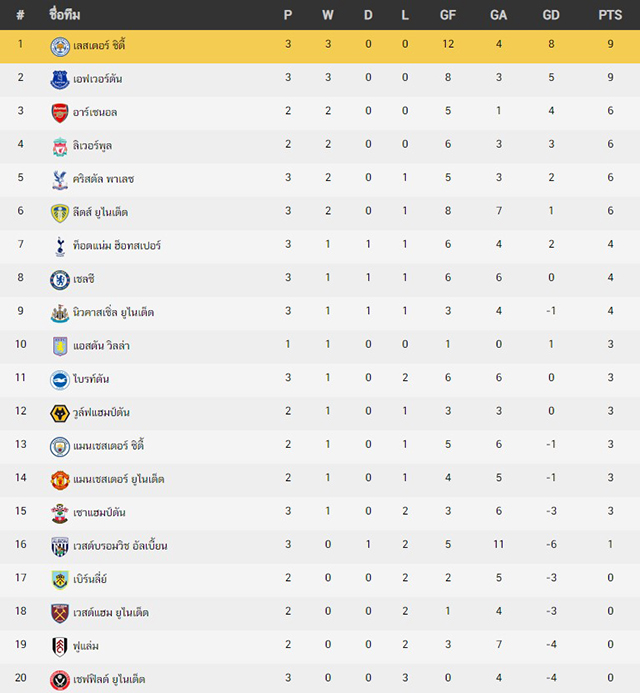This screenshot has width=640, height=693.
Task: Select the ชื่อทีม column header
Action: (65, 15)
